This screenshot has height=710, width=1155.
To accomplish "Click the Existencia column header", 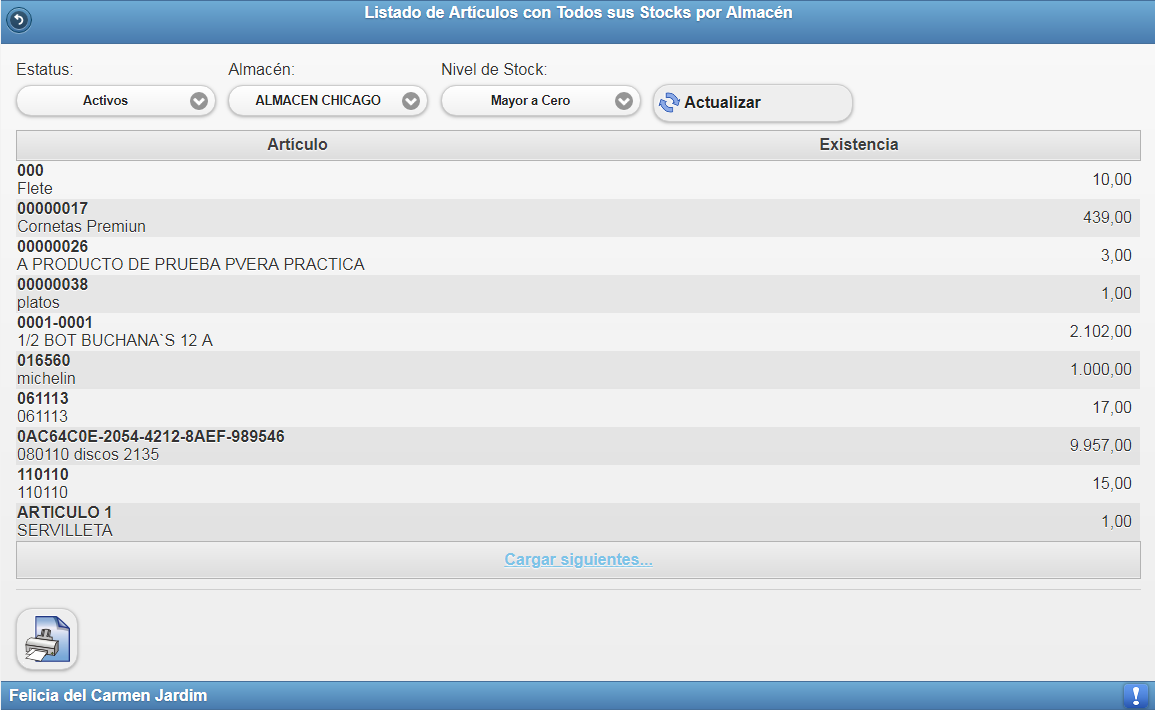I will pyautogui.click(x=859, y=145).
